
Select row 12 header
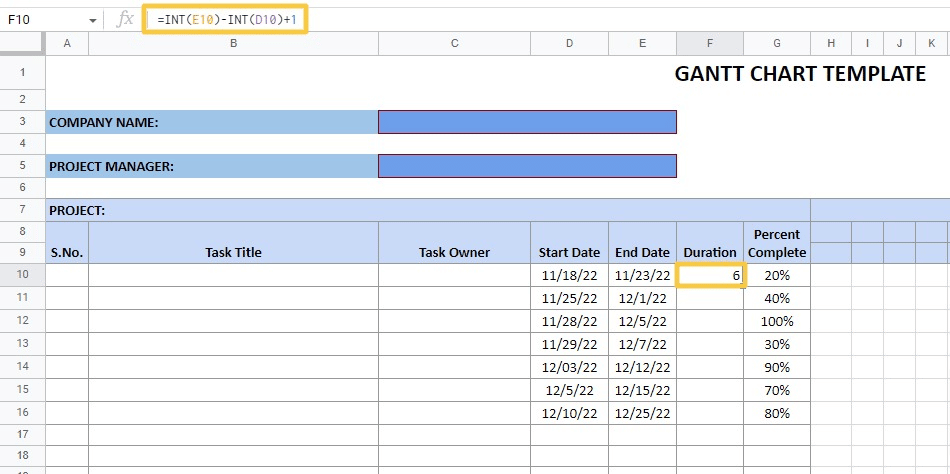22,320
